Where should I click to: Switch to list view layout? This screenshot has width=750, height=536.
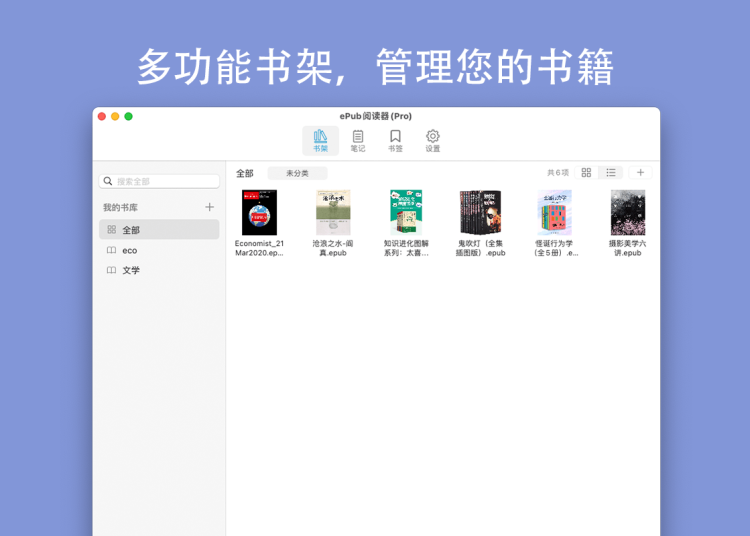(x=610, y=173)
